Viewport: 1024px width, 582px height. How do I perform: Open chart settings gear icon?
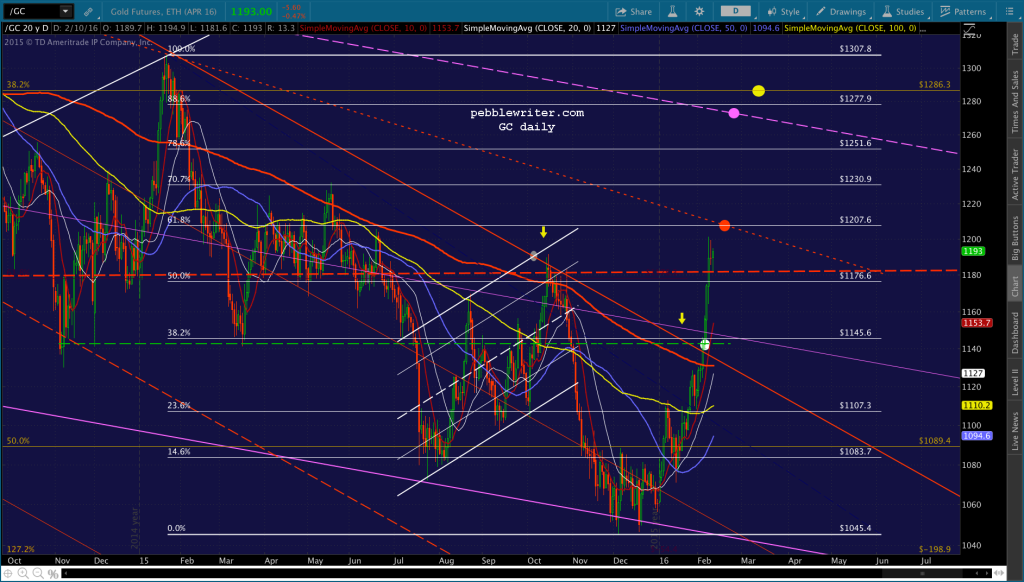(x=699, y=12)
